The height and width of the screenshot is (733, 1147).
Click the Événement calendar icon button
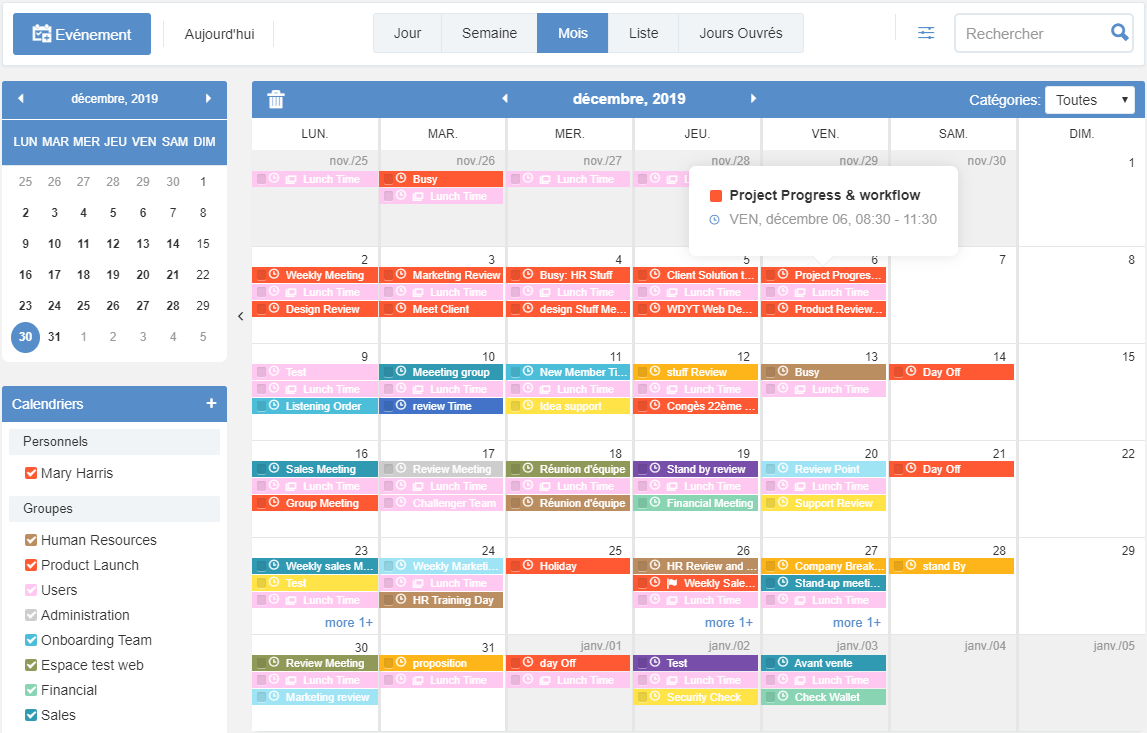click(x=41, y=32)
